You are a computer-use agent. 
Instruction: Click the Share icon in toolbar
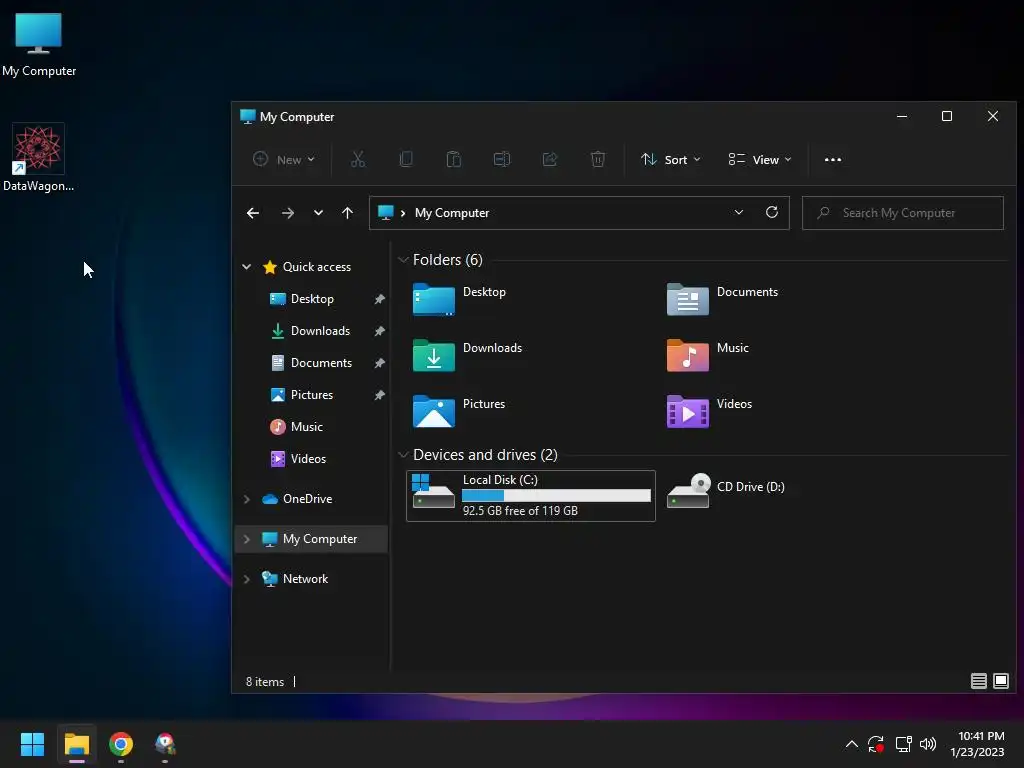coord(550,159)
